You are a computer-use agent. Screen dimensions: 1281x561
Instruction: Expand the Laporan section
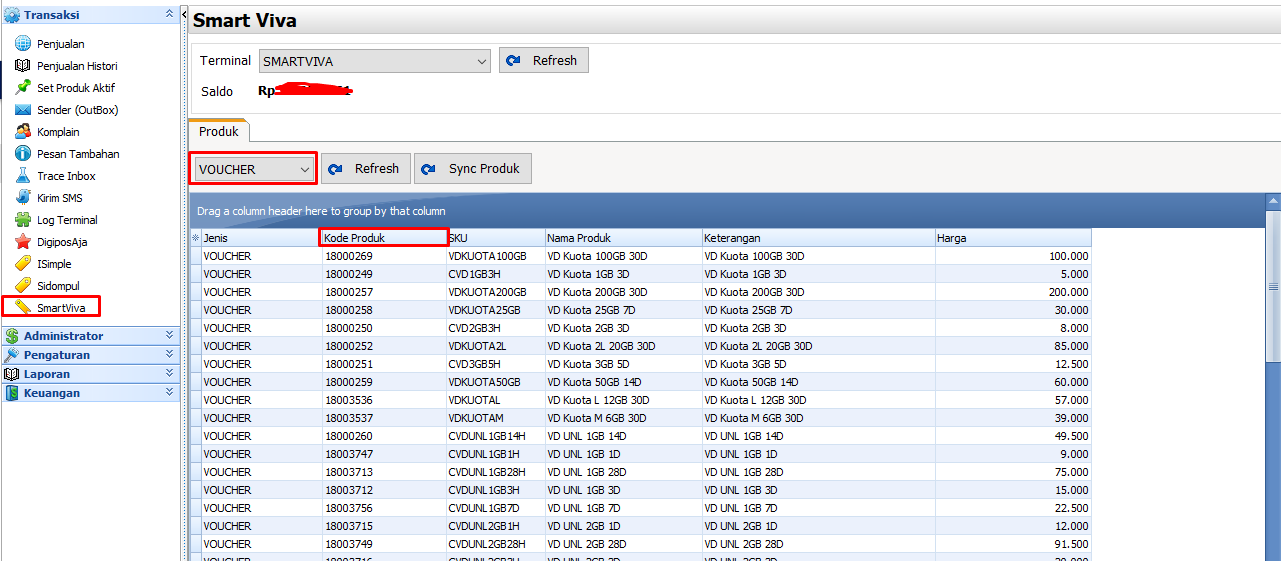coord(169,374)
